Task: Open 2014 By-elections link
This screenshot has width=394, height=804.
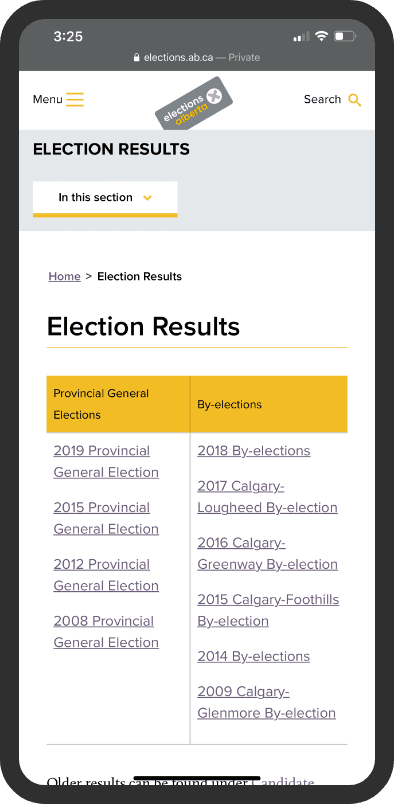Action: [253, 656]
